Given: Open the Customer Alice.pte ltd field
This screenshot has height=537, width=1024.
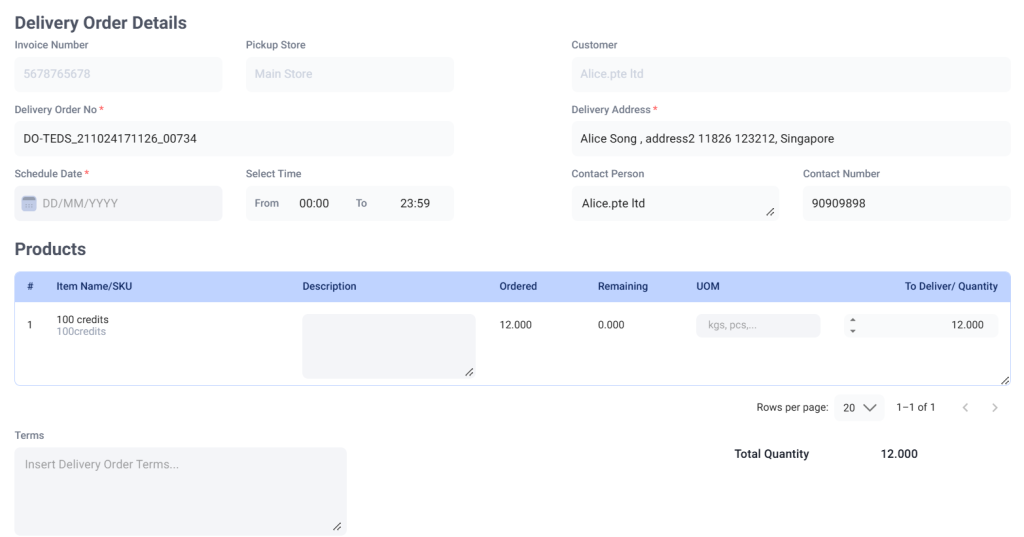Looking at the screenshot, I should (x=791, y=74).
